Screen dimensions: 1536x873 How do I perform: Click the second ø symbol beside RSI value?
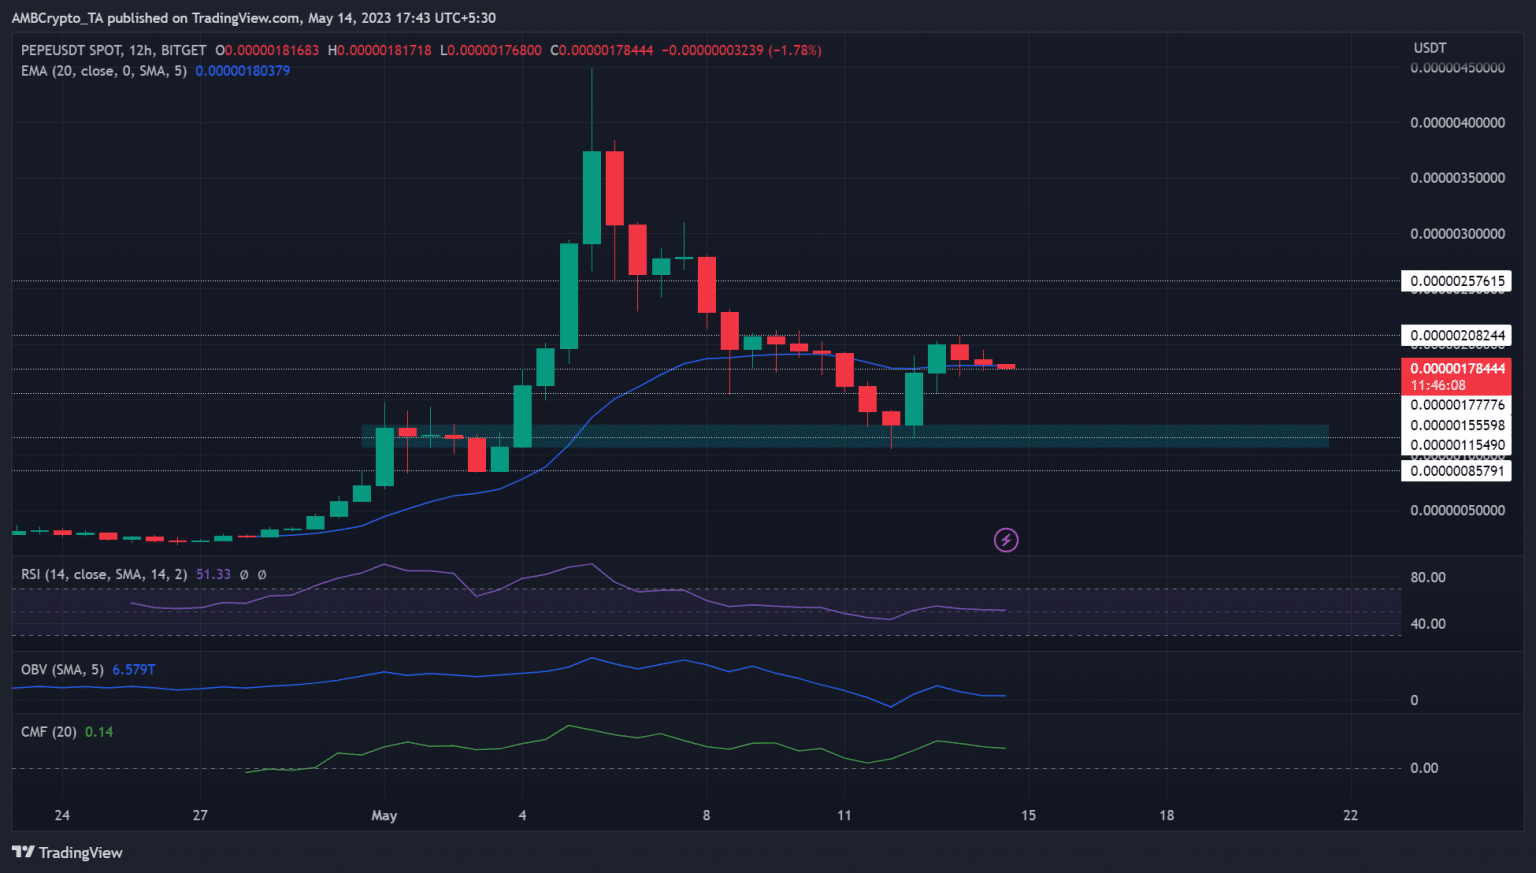tap(262, 575)
